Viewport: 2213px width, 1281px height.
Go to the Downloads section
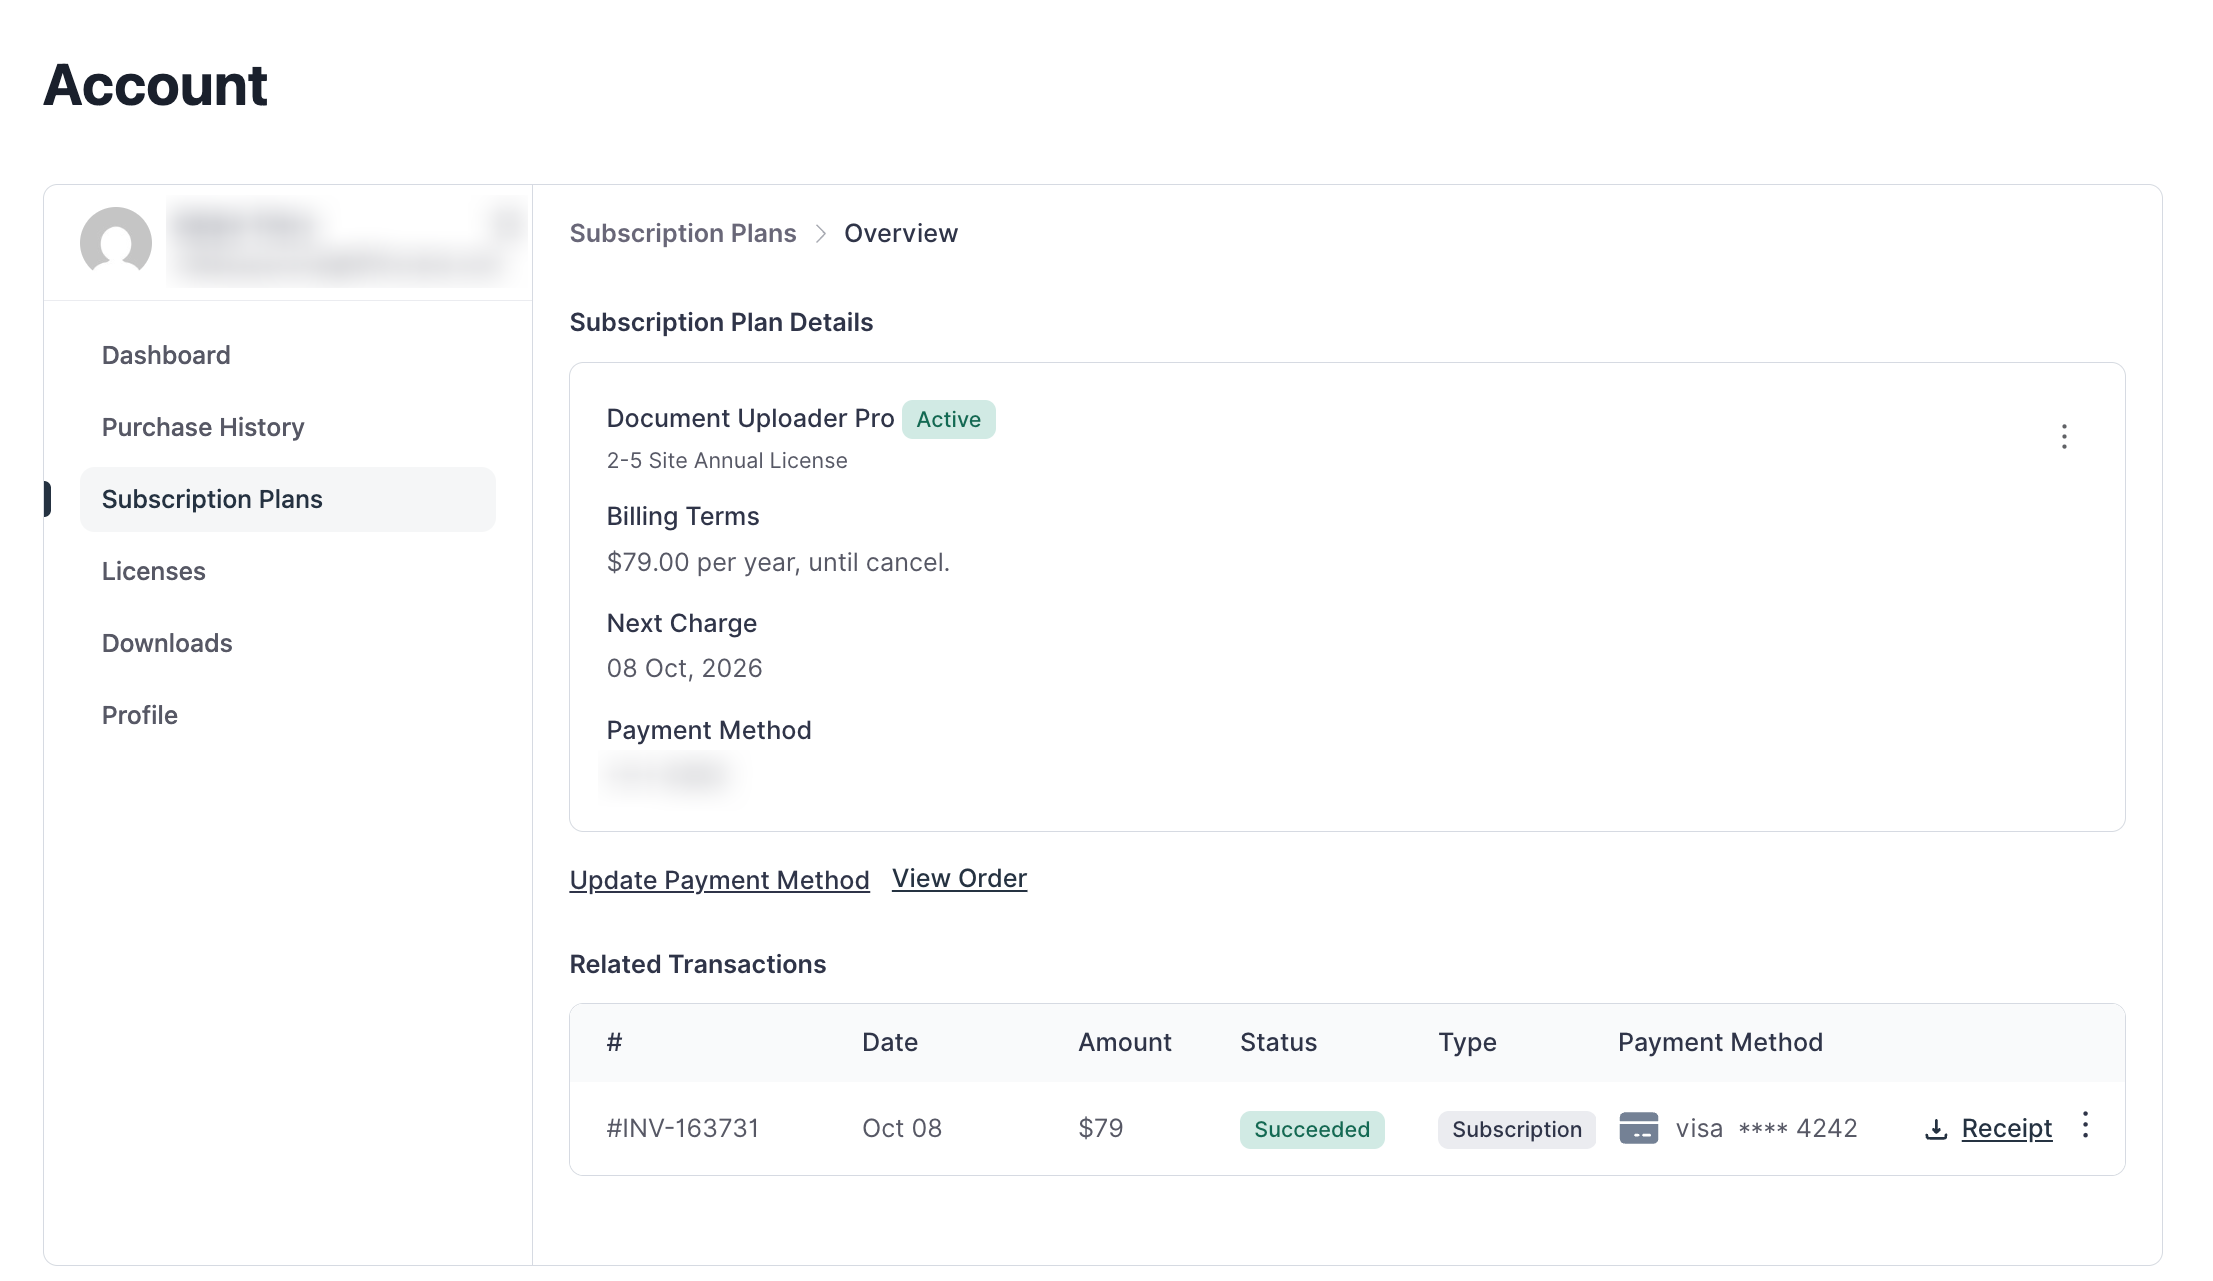click(167, 643)
